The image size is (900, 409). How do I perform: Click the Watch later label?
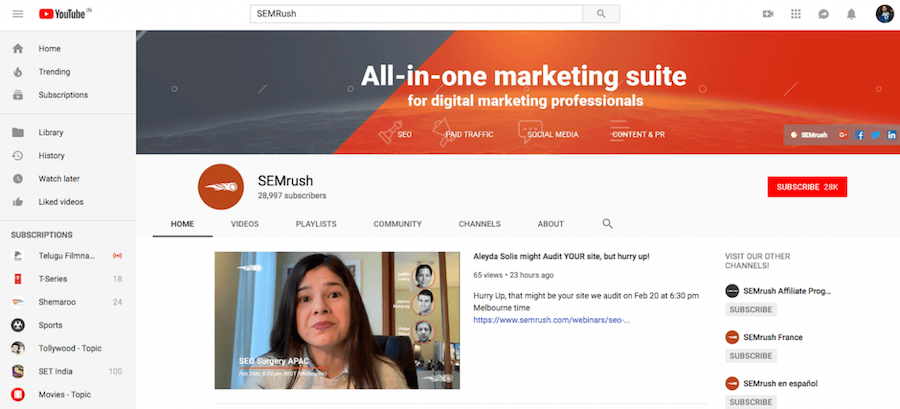pos(59,178)
